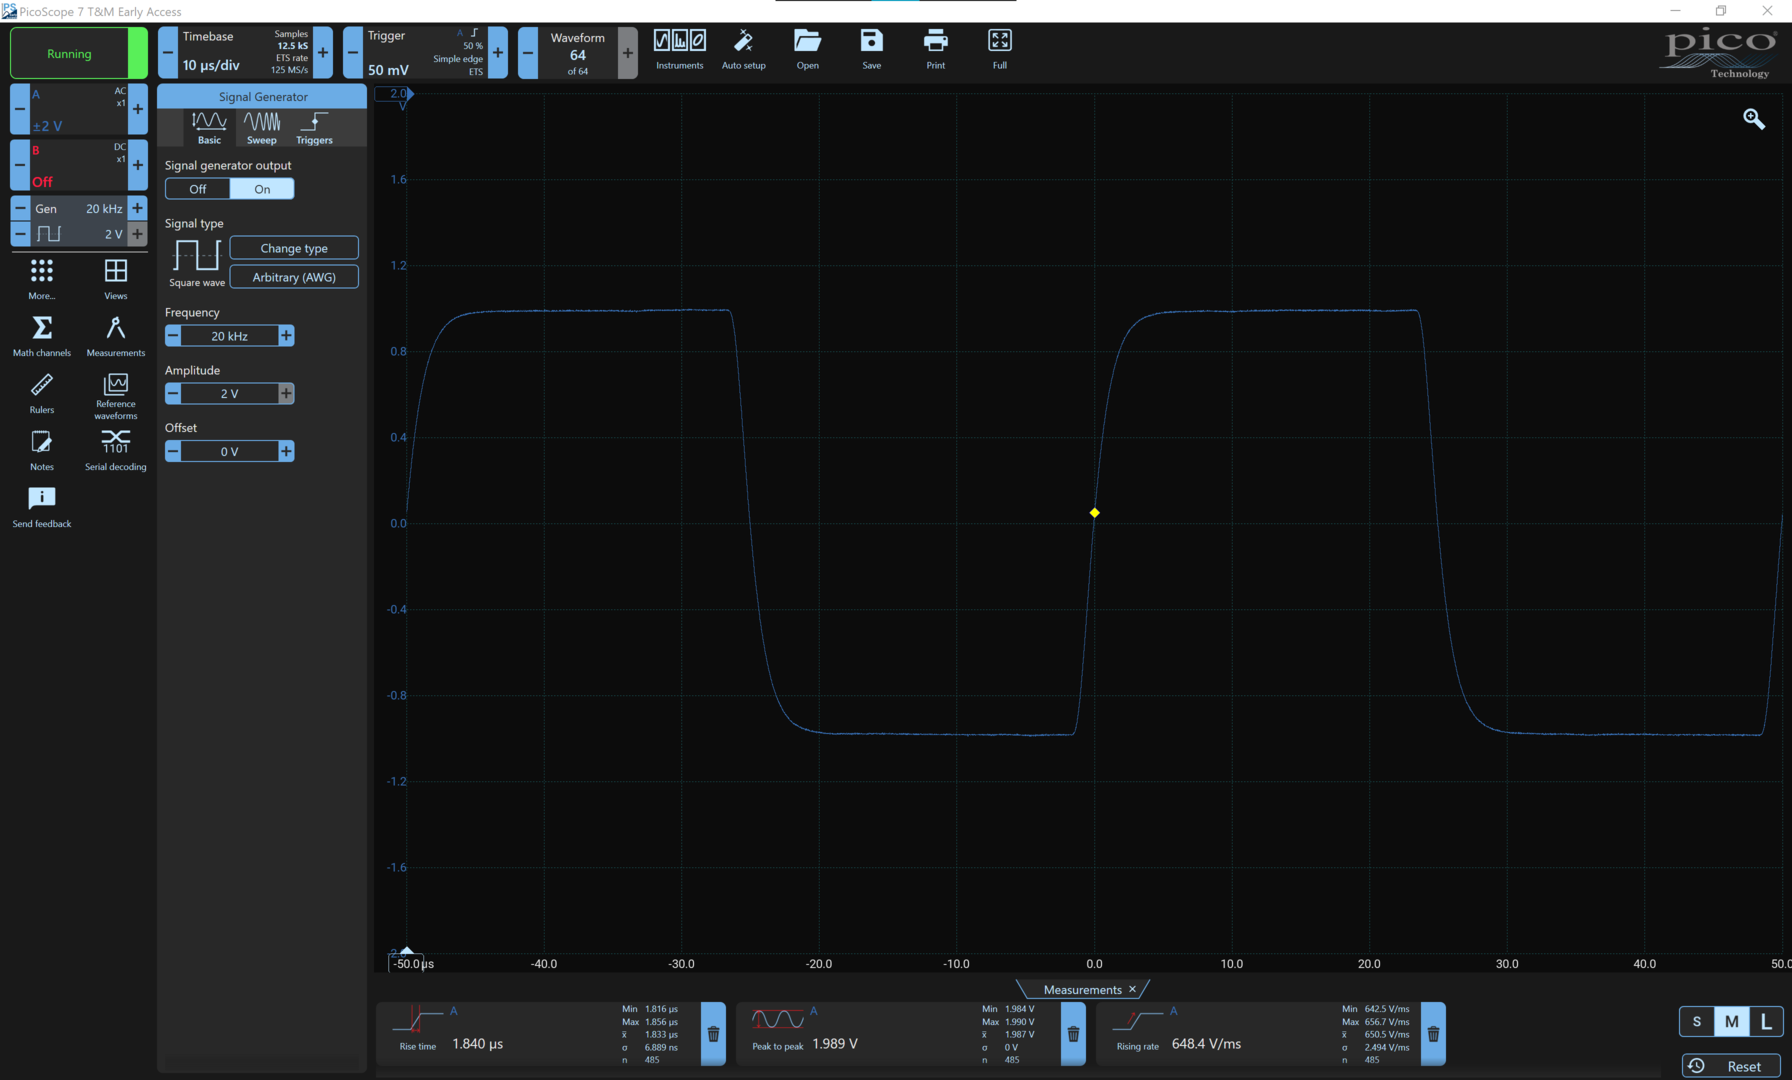Click the channel A axis marker 2.0
Screen dimensions: 1792x1080
pyautogui.click(x=395, y=94)
